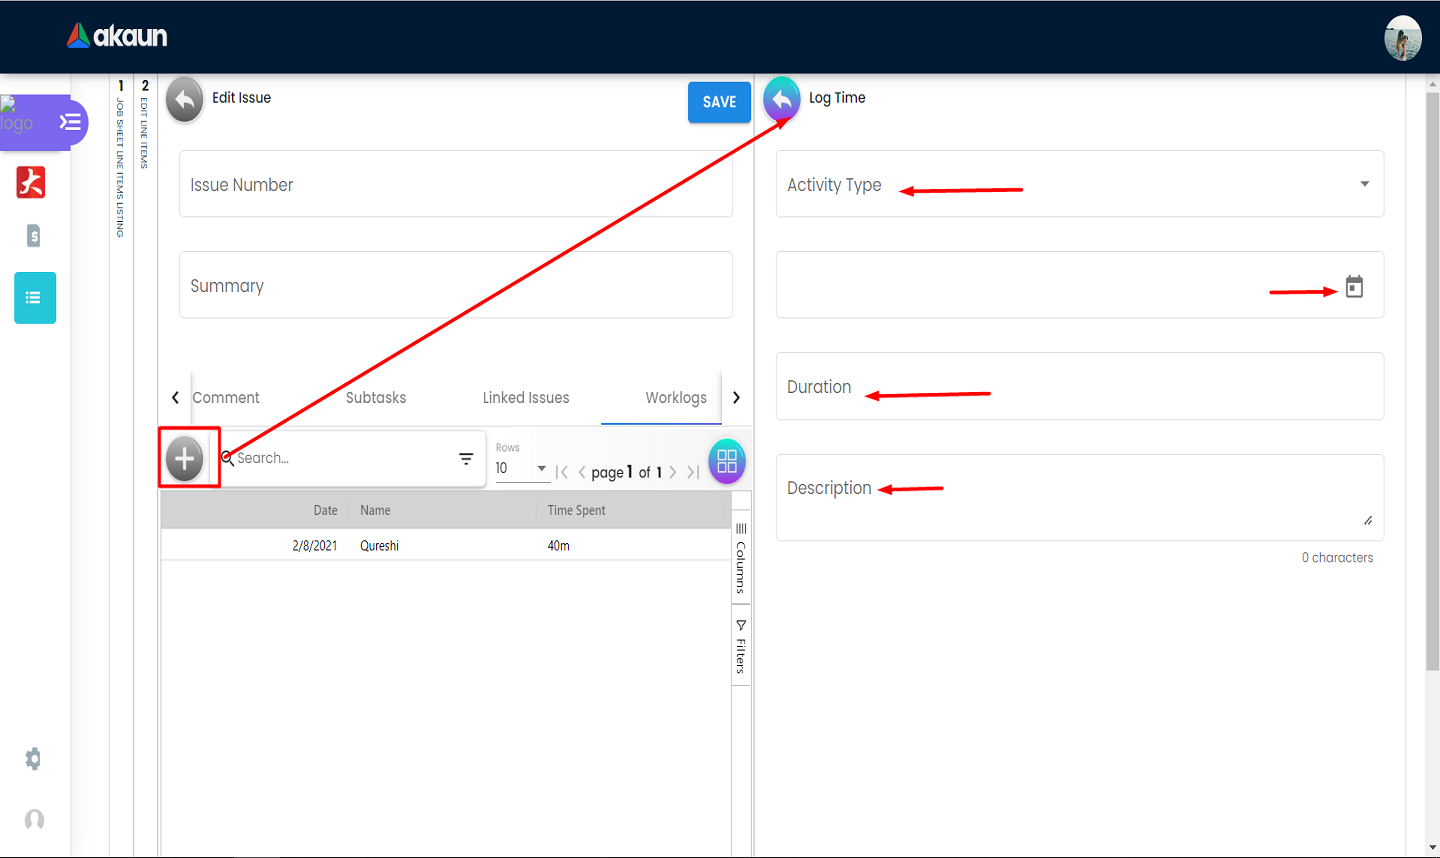Focus the Issue Number field
1440x858 pixels.
(456, 184)
